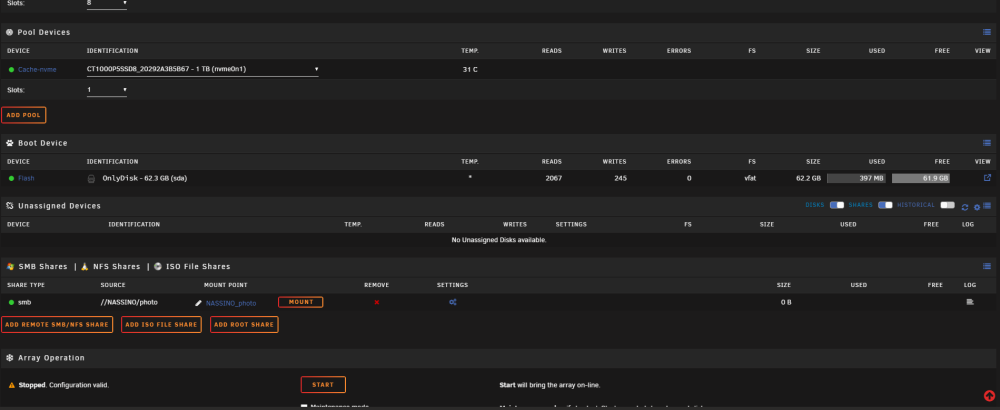Add a new pool with ADD POOL
Viewport: 1000px width, 410px height.
24,115
